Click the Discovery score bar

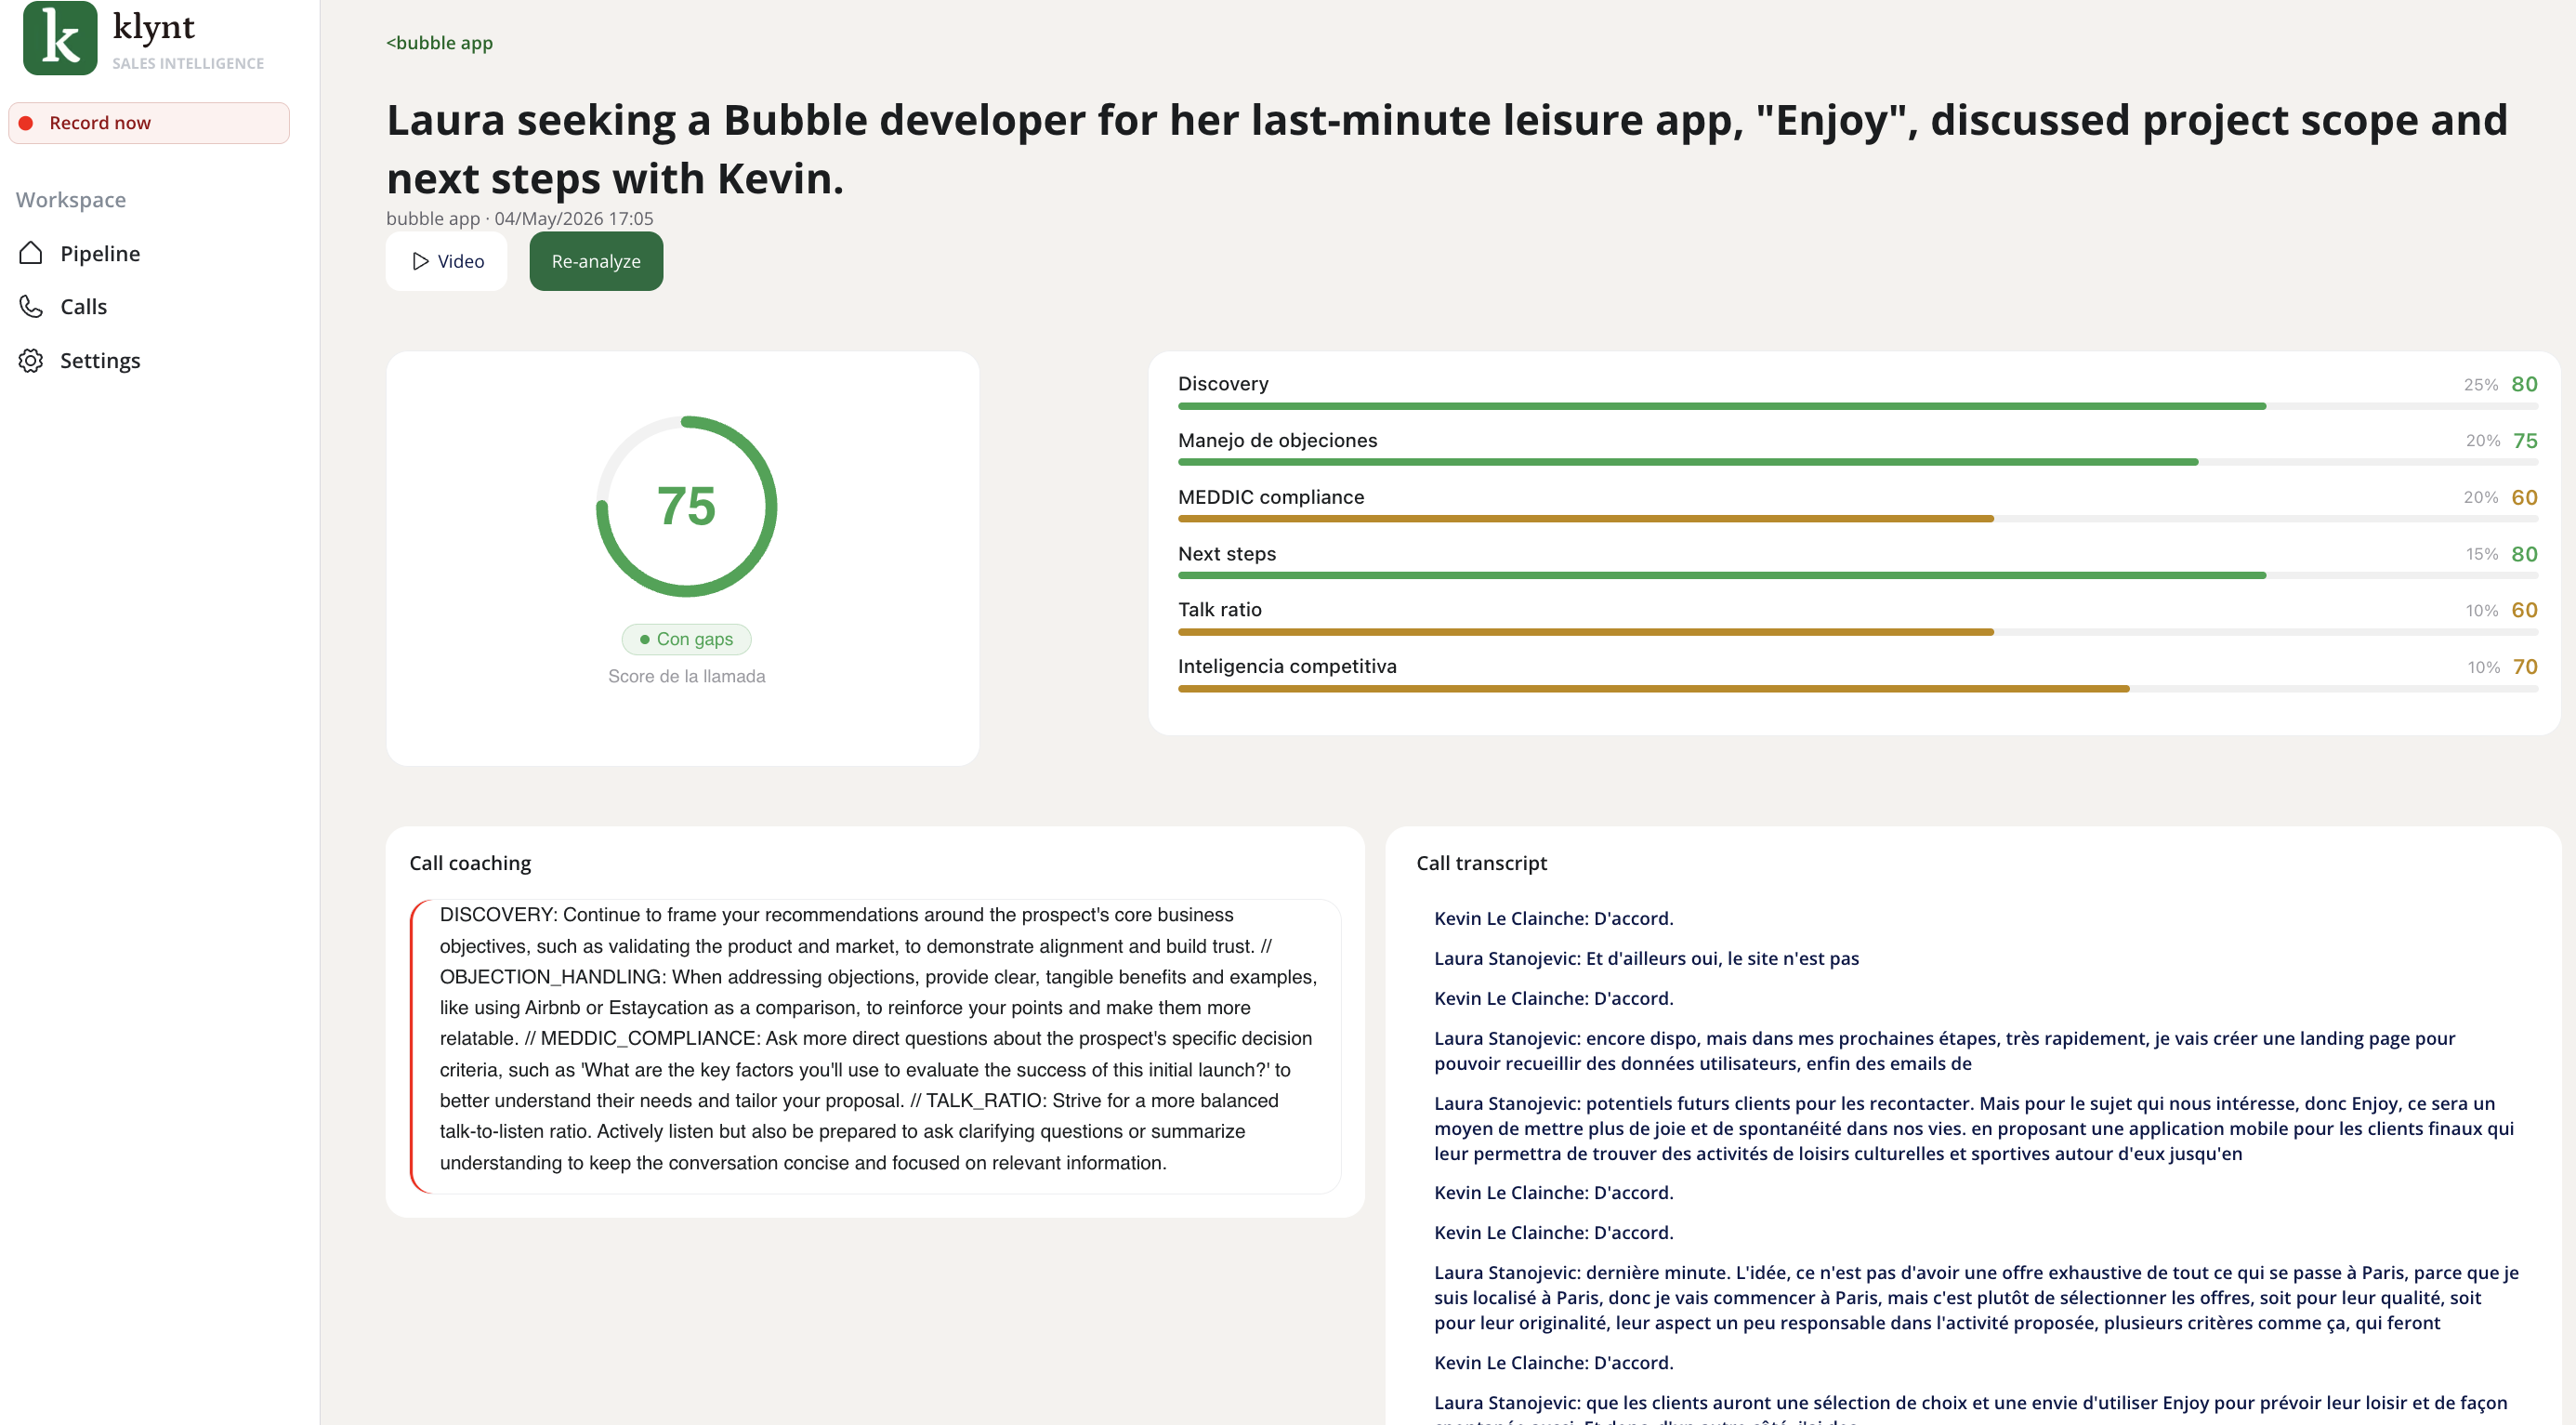click(x=1857, y=406)
